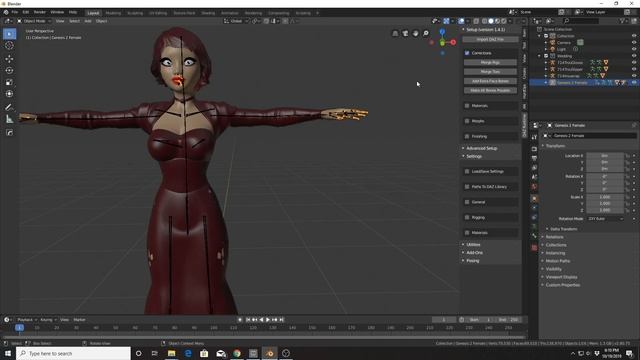Click the pan hand viewport icon
Viewport: 640px width, 360px height.
point(416,33)
